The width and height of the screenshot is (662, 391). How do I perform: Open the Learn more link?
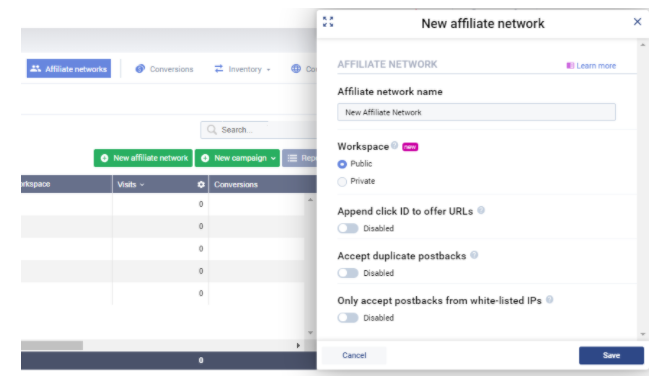pyautogui.click(x=591, y=66)
